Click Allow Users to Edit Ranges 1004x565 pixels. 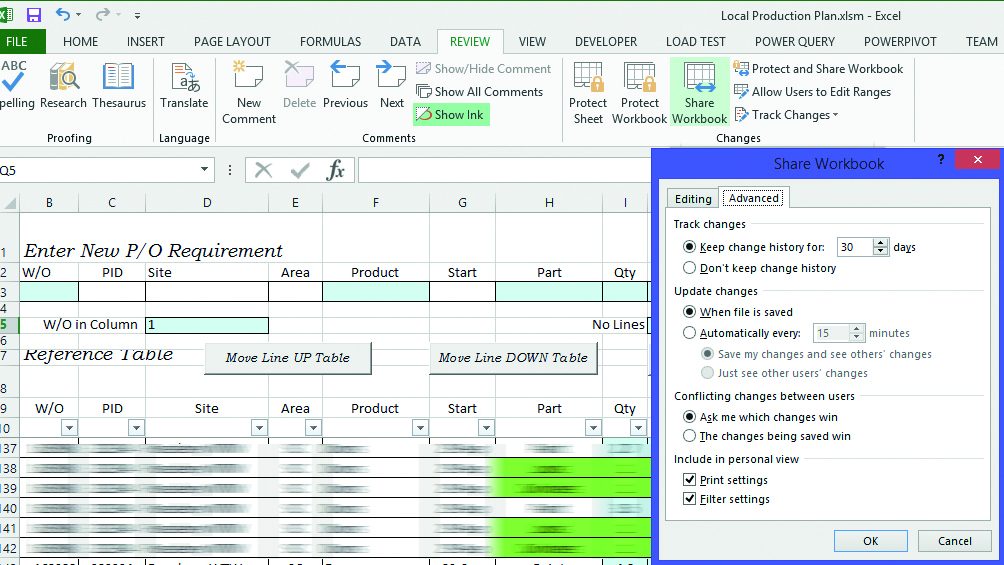pos(813,92)
